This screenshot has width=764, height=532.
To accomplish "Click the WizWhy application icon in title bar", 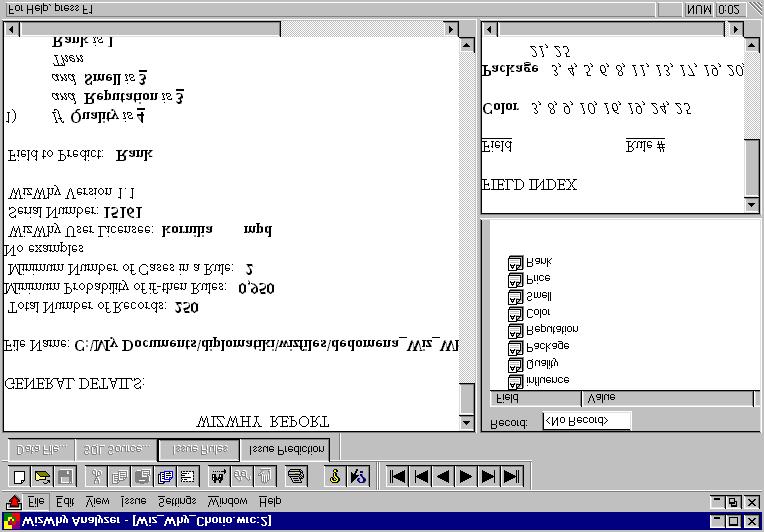I will coord(11,521).
